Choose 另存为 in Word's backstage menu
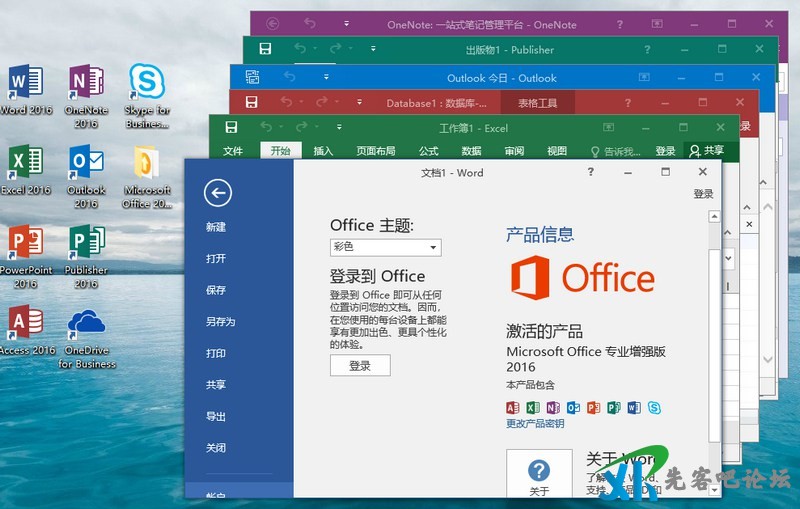 tap(220, 322)
